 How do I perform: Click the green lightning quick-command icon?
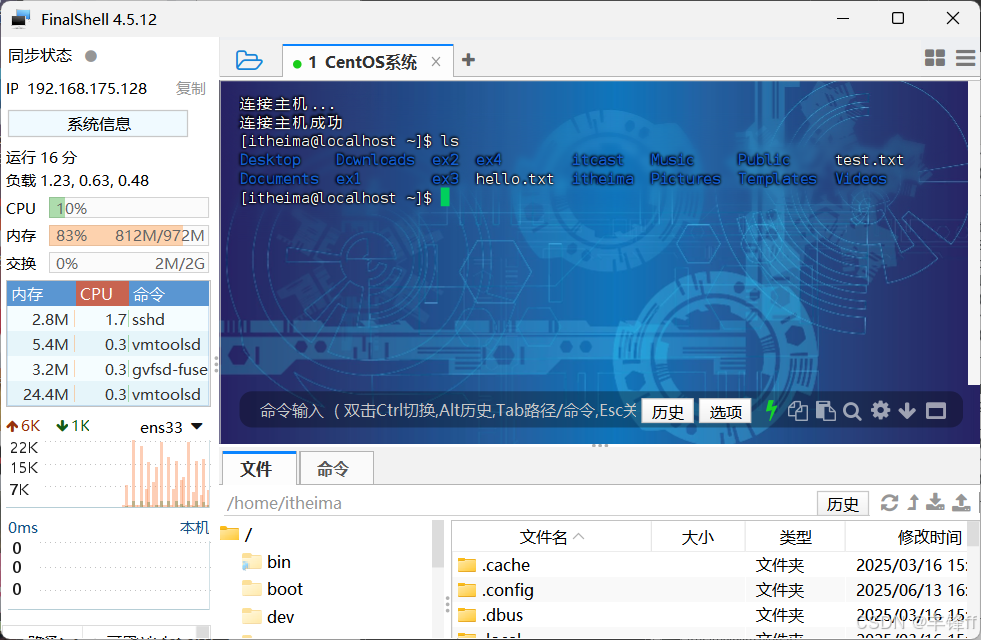point(771,410)
